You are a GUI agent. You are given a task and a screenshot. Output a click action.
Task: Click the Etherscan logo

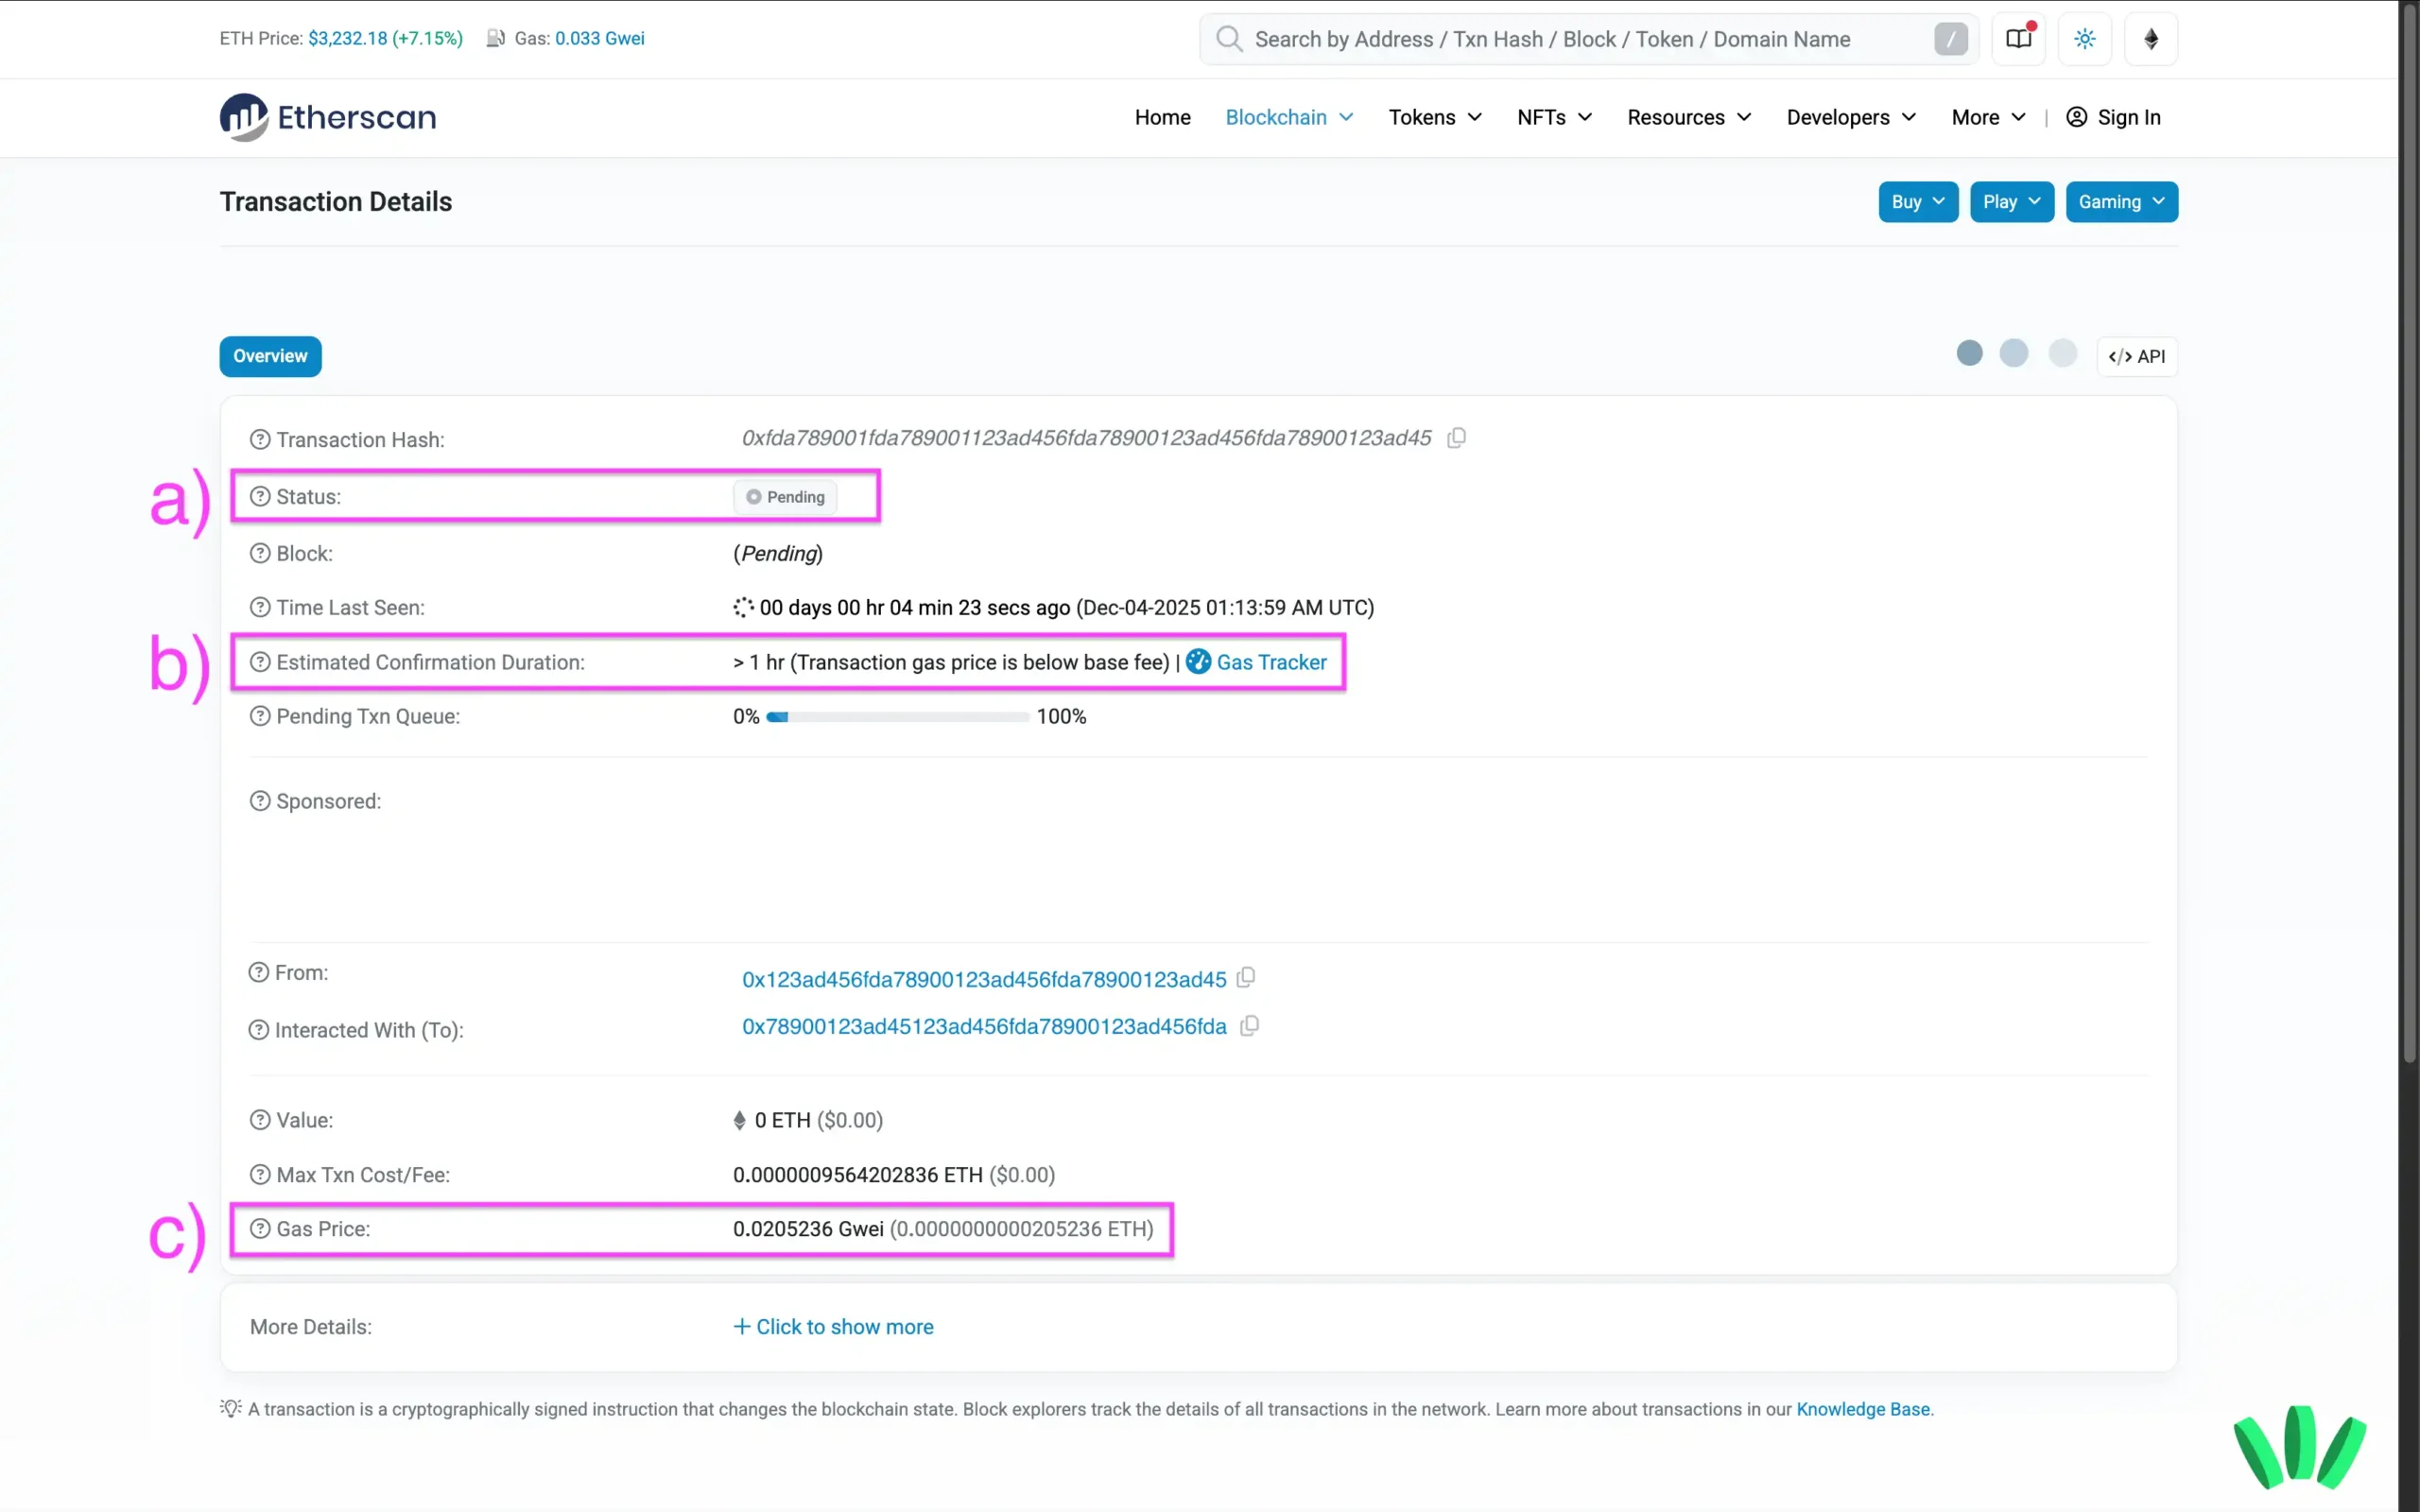(x=327, y=117)
